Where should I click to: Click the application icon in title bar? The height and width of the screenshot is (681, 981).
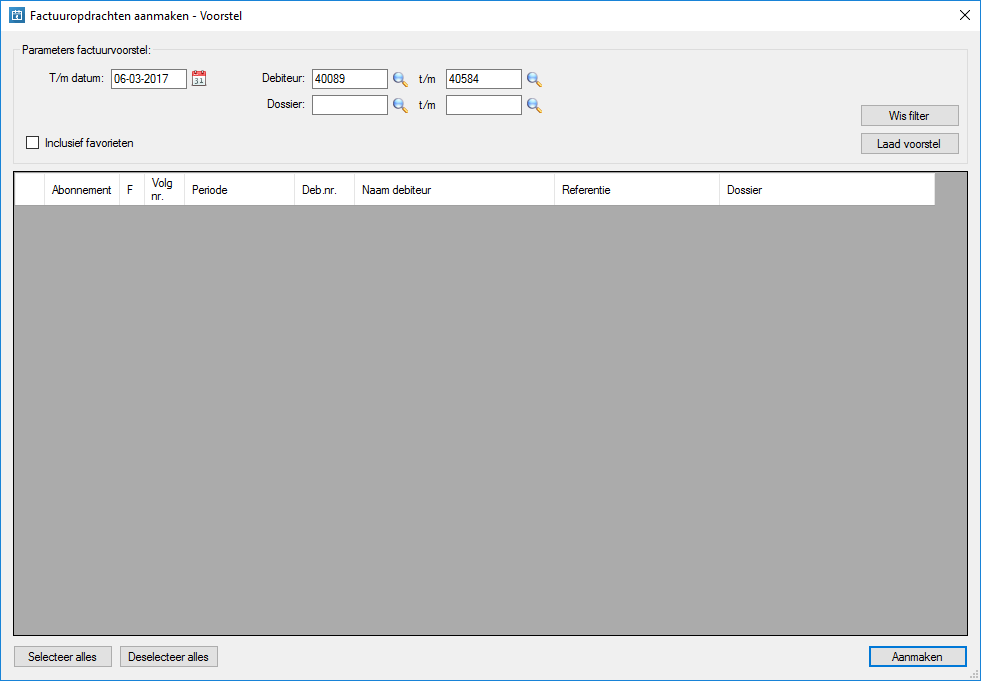pyautogui.click(x=17, y=16)
